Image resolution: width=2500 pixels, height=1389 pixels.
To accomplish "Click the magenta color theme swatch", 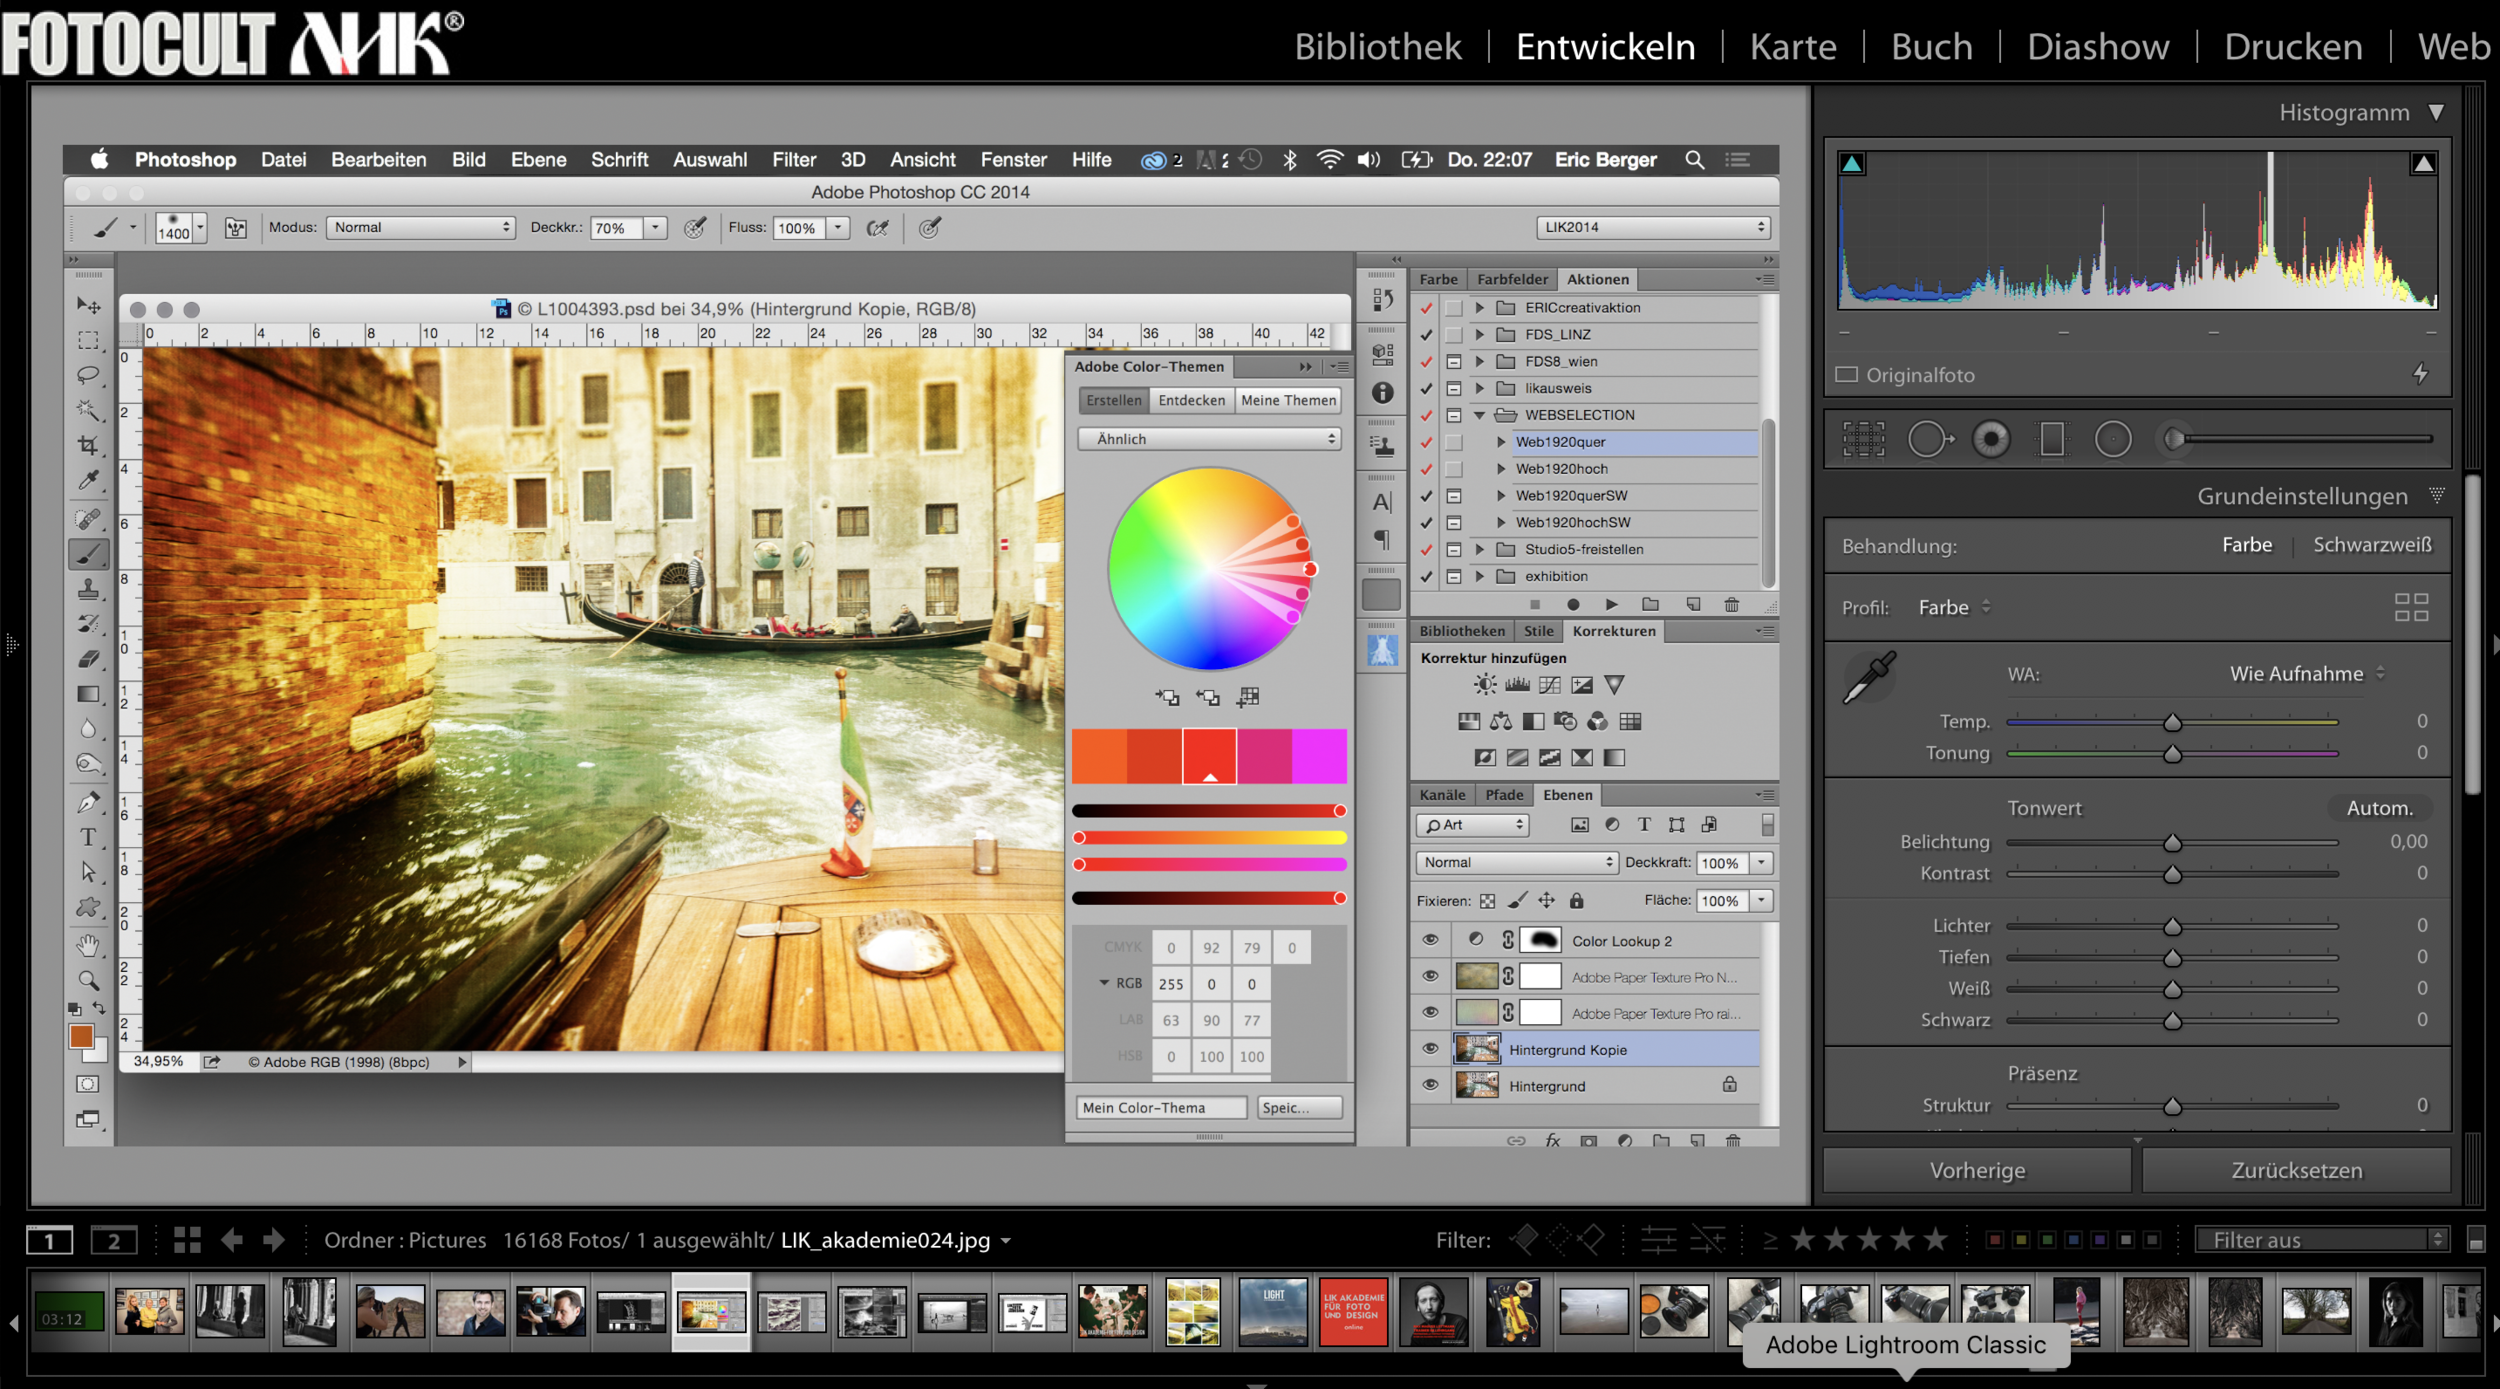I will pyautogui.click(x=1319, y=756).
